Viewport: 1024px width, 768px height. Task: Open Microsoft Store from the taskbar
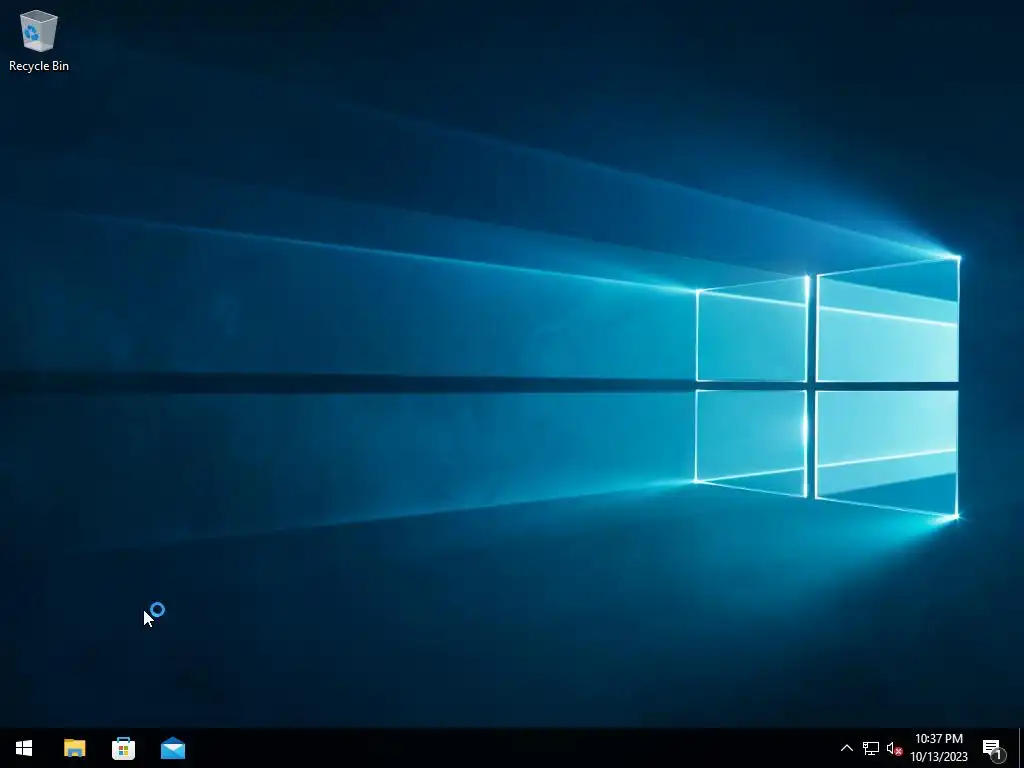tap(123, 748)
